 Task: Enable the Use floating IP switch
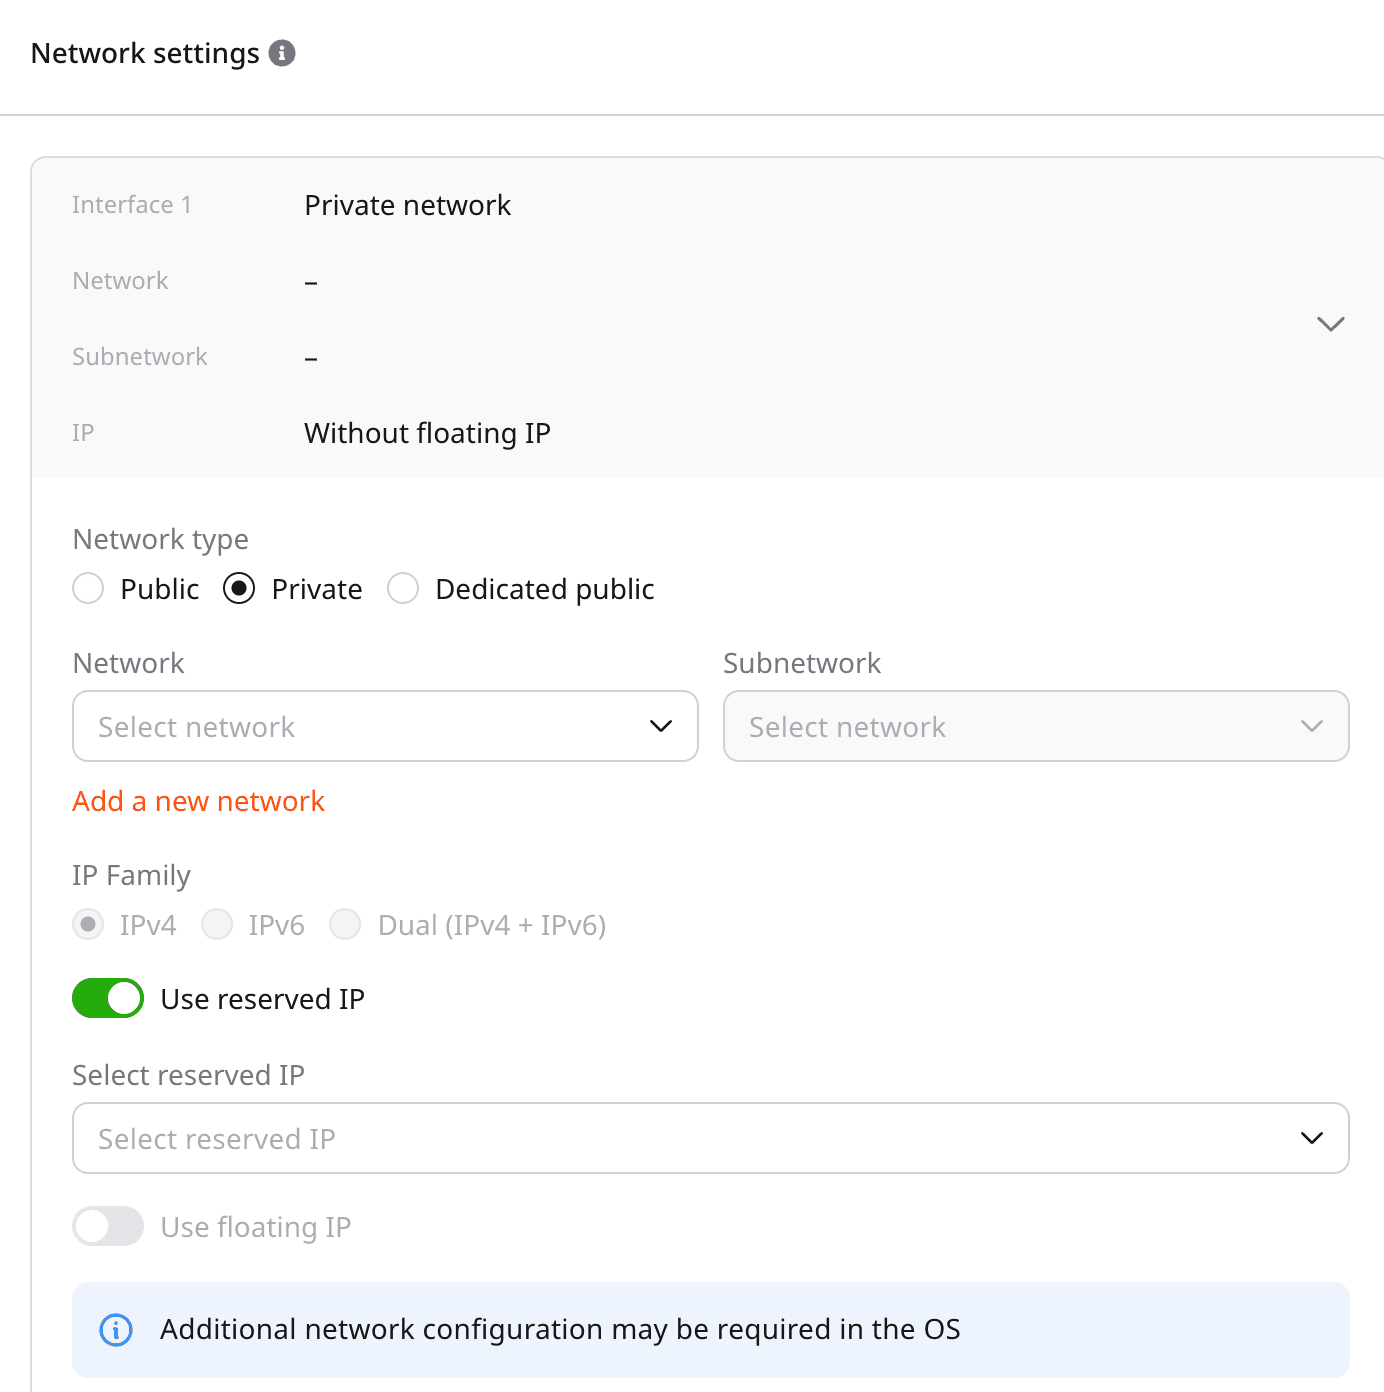pyautogui.click(x=108, y=1226)
